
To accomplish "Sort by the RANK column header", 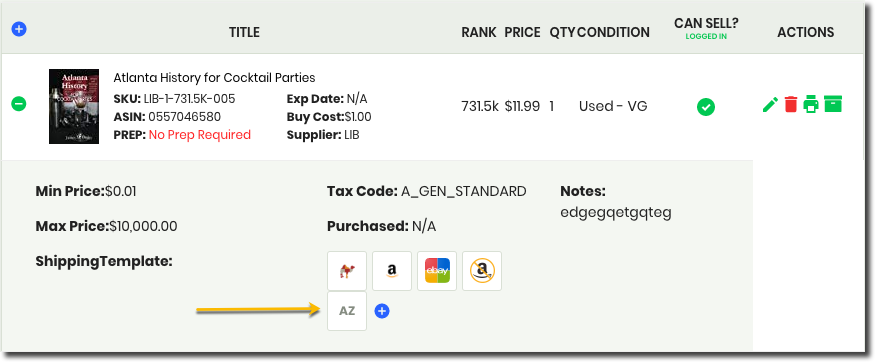I will [479, 32].
